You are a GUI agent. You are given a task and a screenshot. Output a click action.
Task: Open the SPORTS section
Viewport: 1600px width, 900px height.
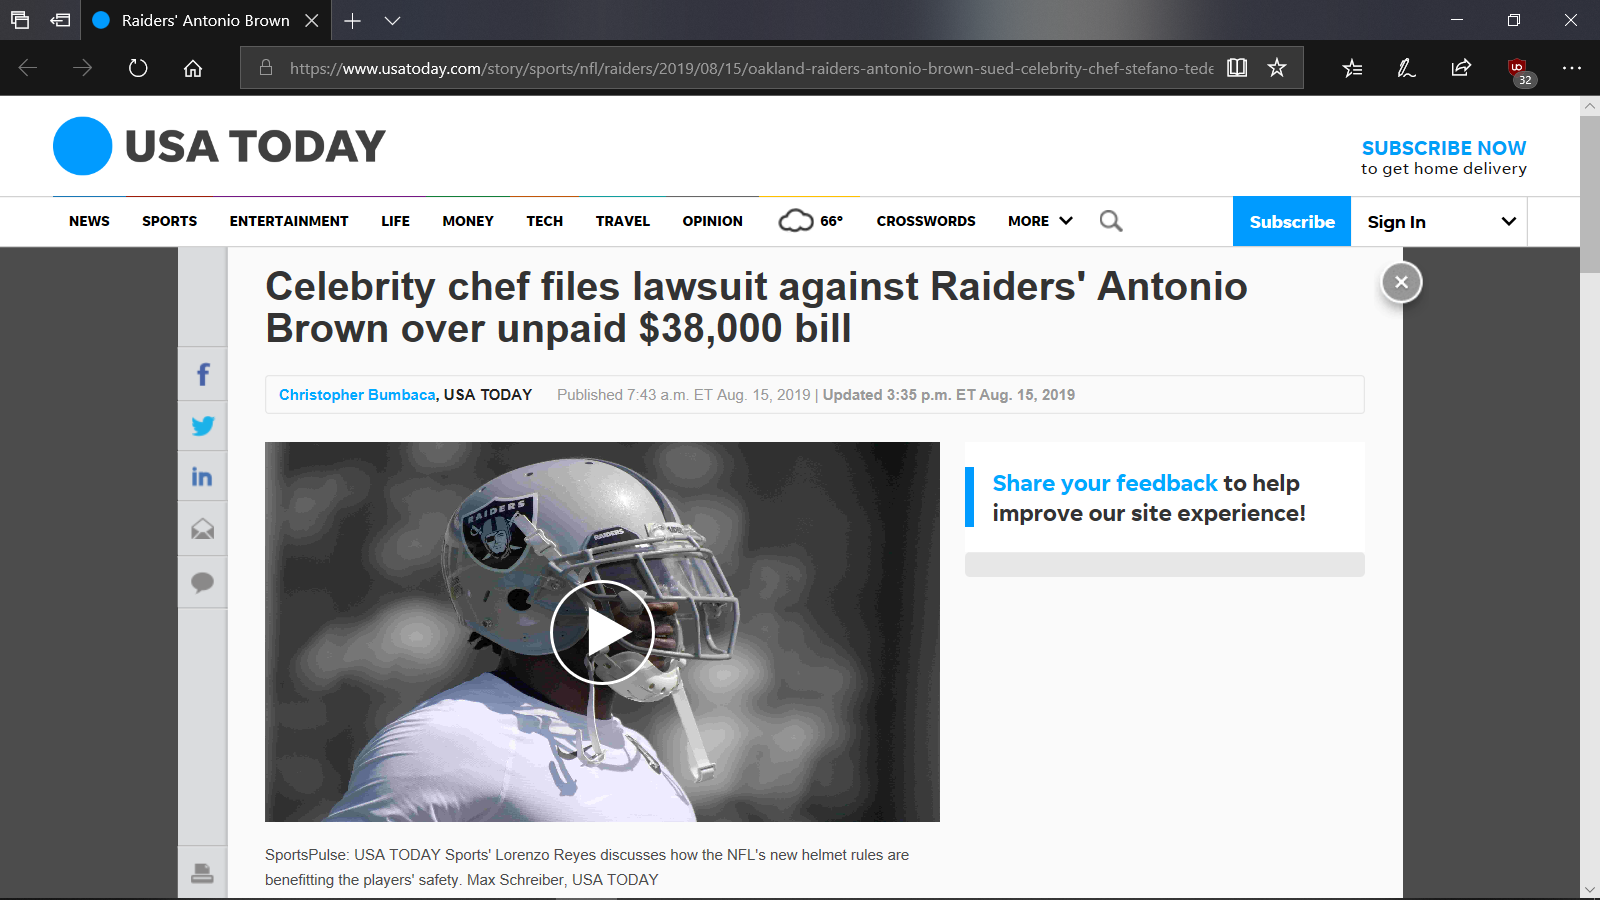coord(169,221)
